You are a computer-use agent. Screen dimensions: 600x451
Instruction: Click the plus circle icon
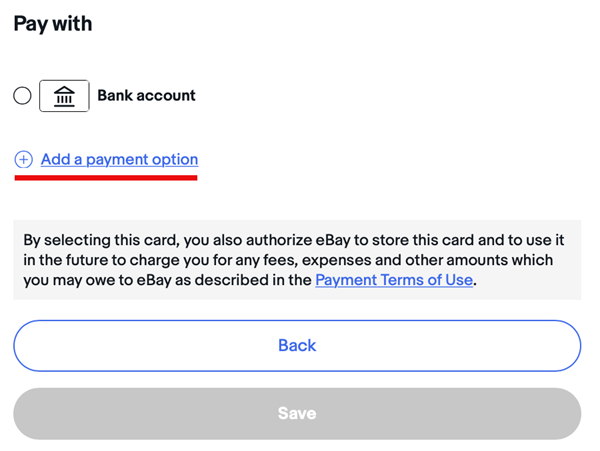(x=23, y=160)
